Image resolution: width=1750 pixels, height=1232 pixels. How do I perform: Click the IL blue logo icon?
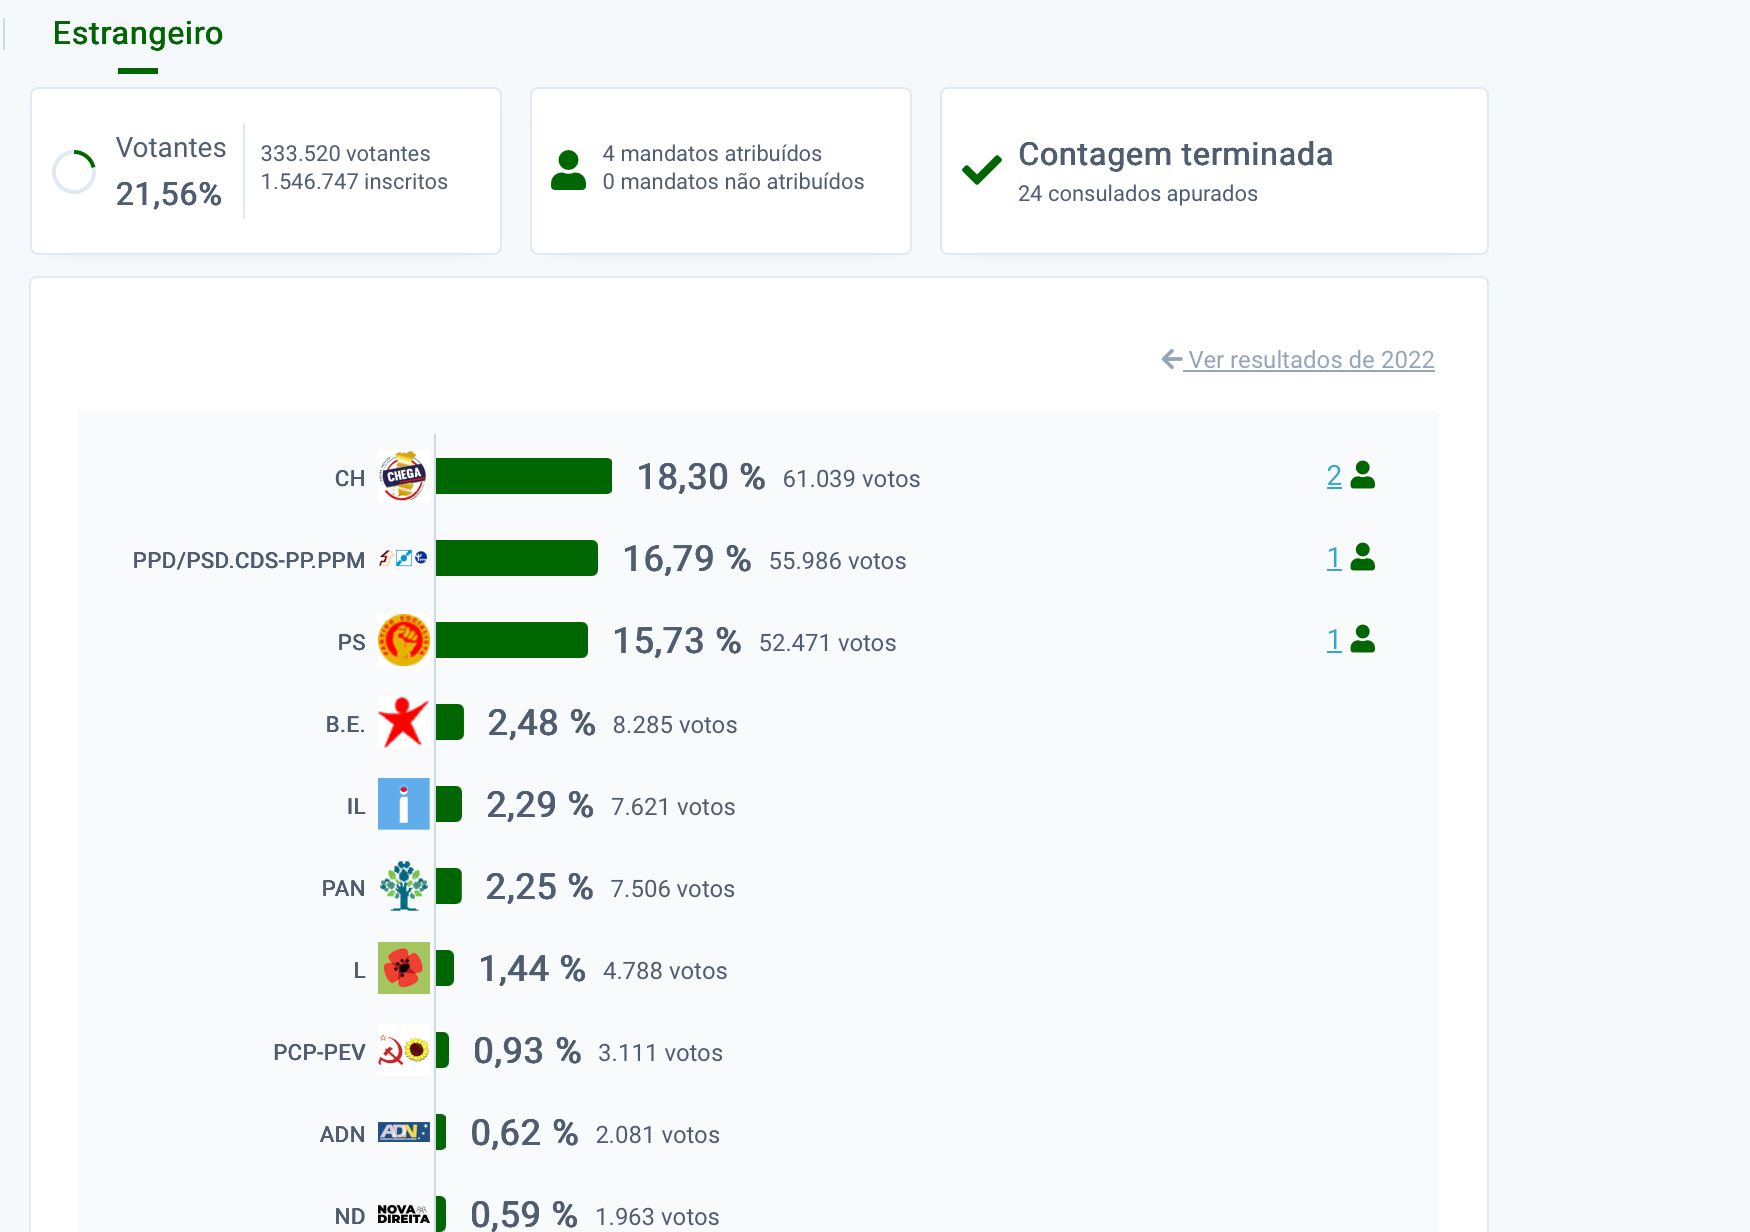(403, 804)
